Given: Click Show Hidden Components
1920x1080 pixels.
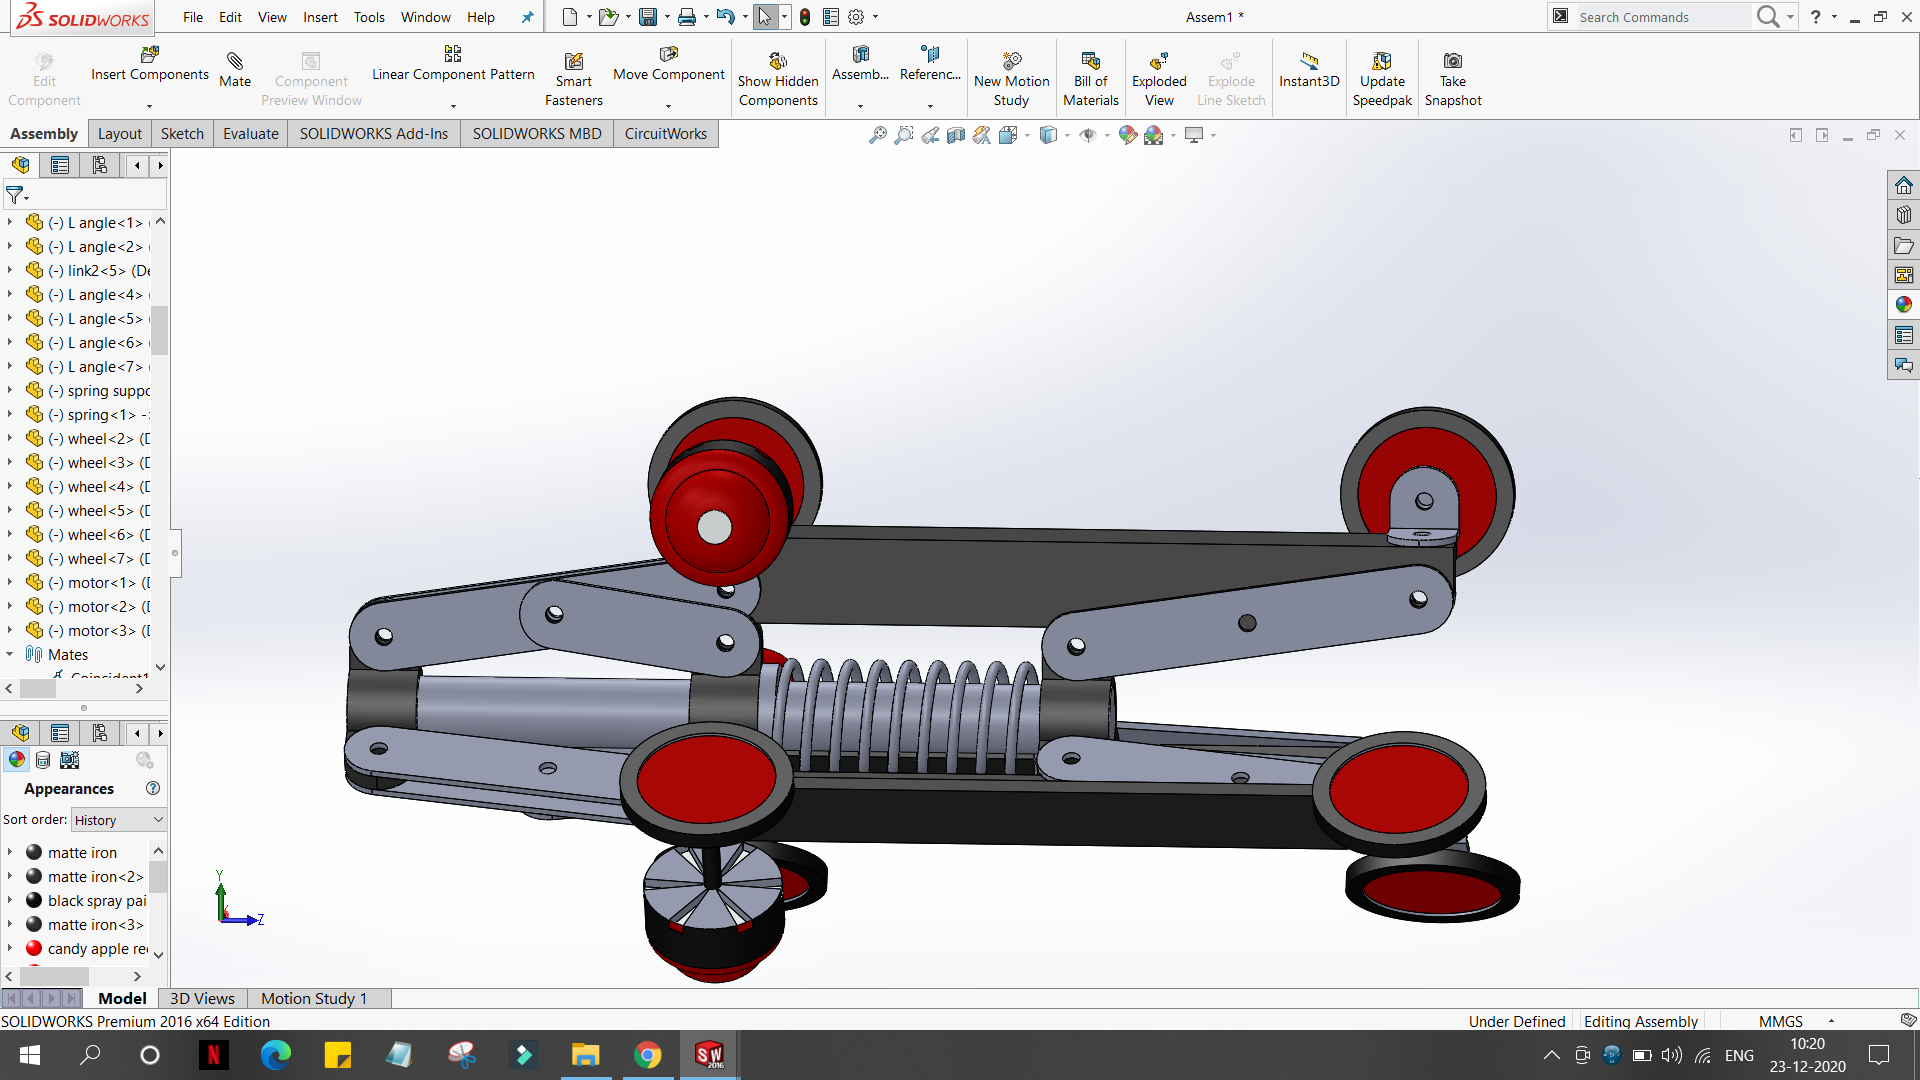Looking at the screenshot, I should (x=778, y=79).
